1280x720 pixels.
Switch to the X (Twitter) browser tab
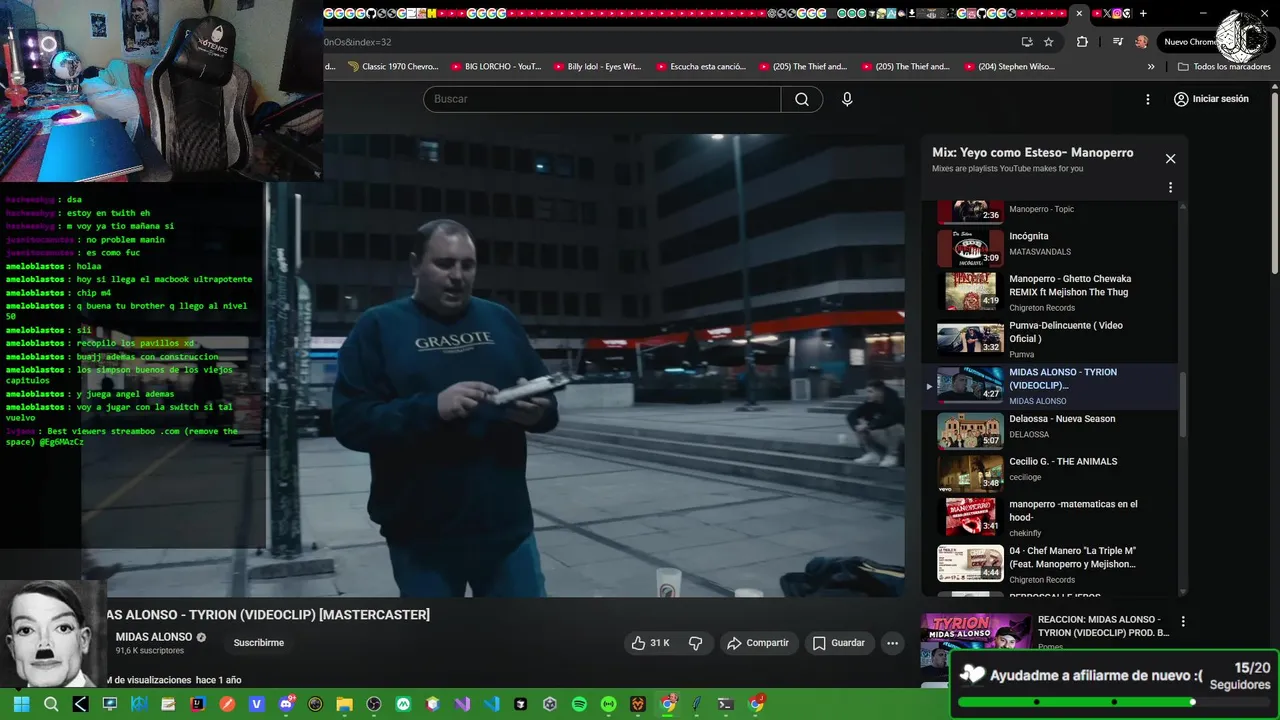point(1107,13)
